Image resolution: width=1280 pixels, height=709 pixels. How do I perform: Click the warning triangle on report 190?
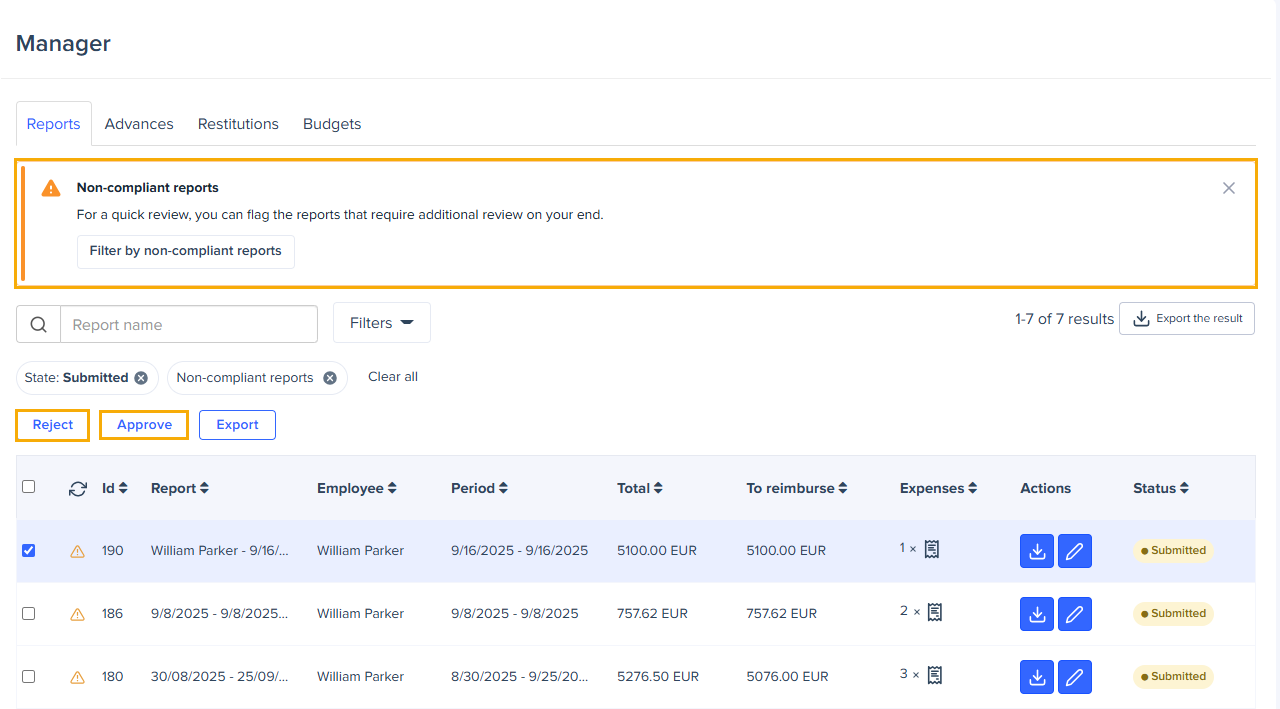click(x=78, y=551)
